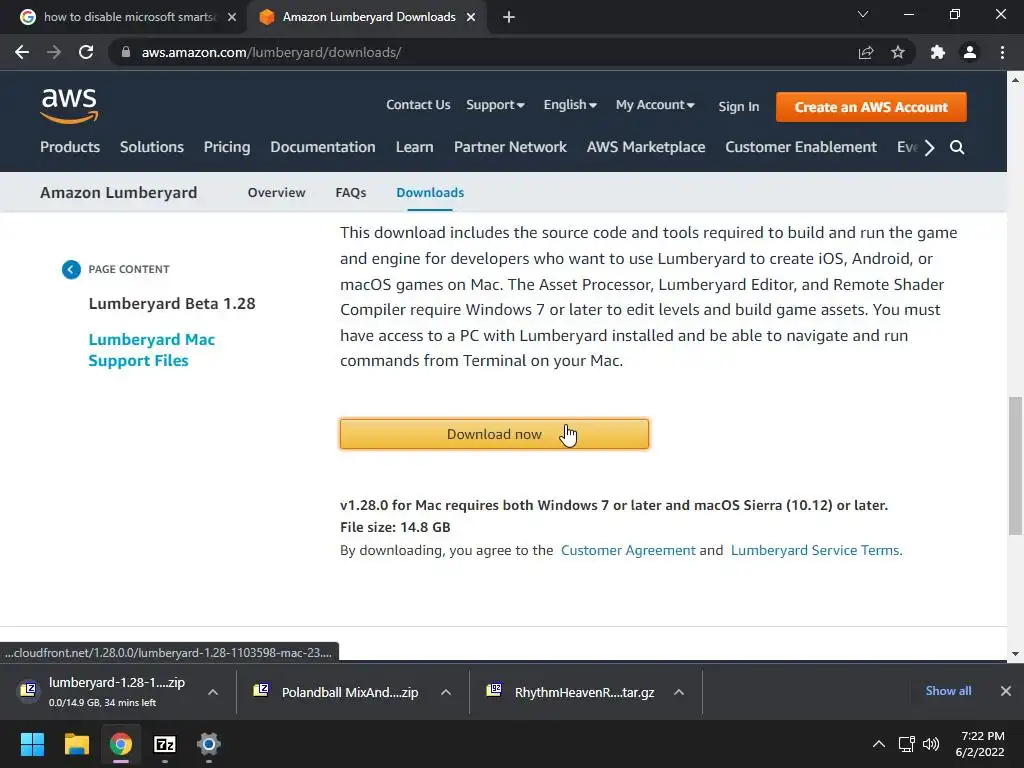Image resolution: width=1024 pixels, height=768 pixels.
Task: Open the Chrome profile avatar icon
Action: click(970, 52)
